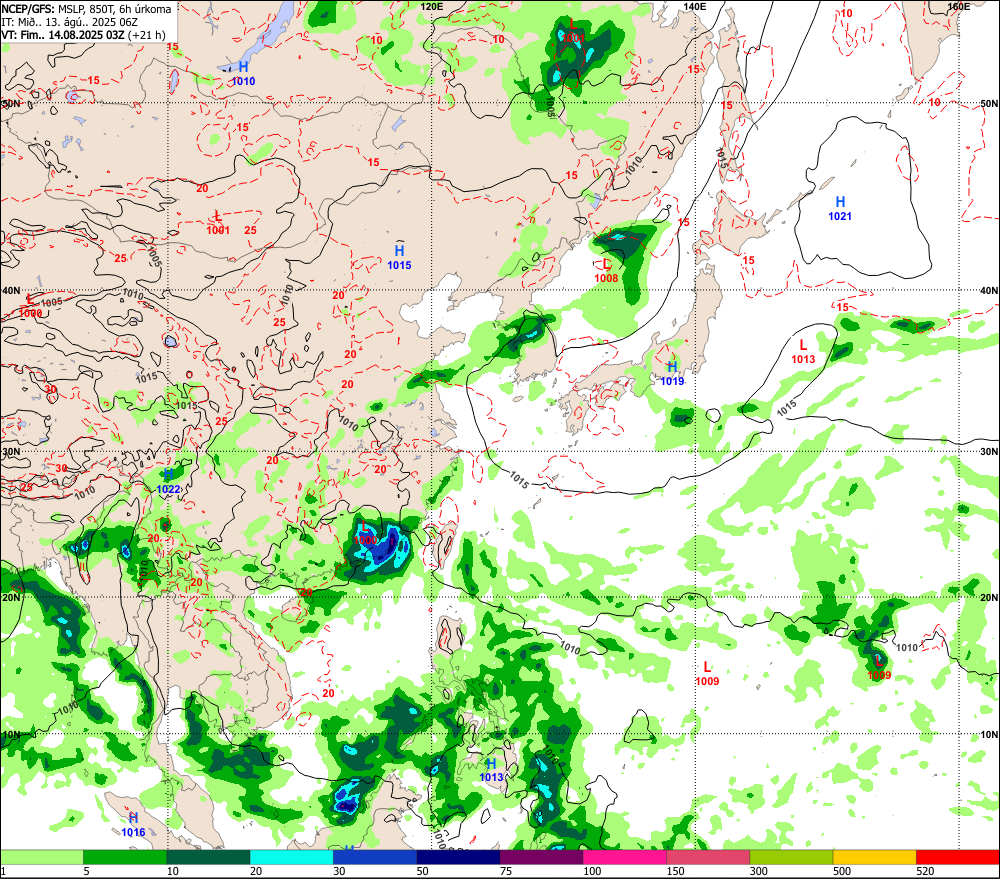Click the H 1016 high near Sumatra
Screen dimensions: 1000x879
pos(133,825)
